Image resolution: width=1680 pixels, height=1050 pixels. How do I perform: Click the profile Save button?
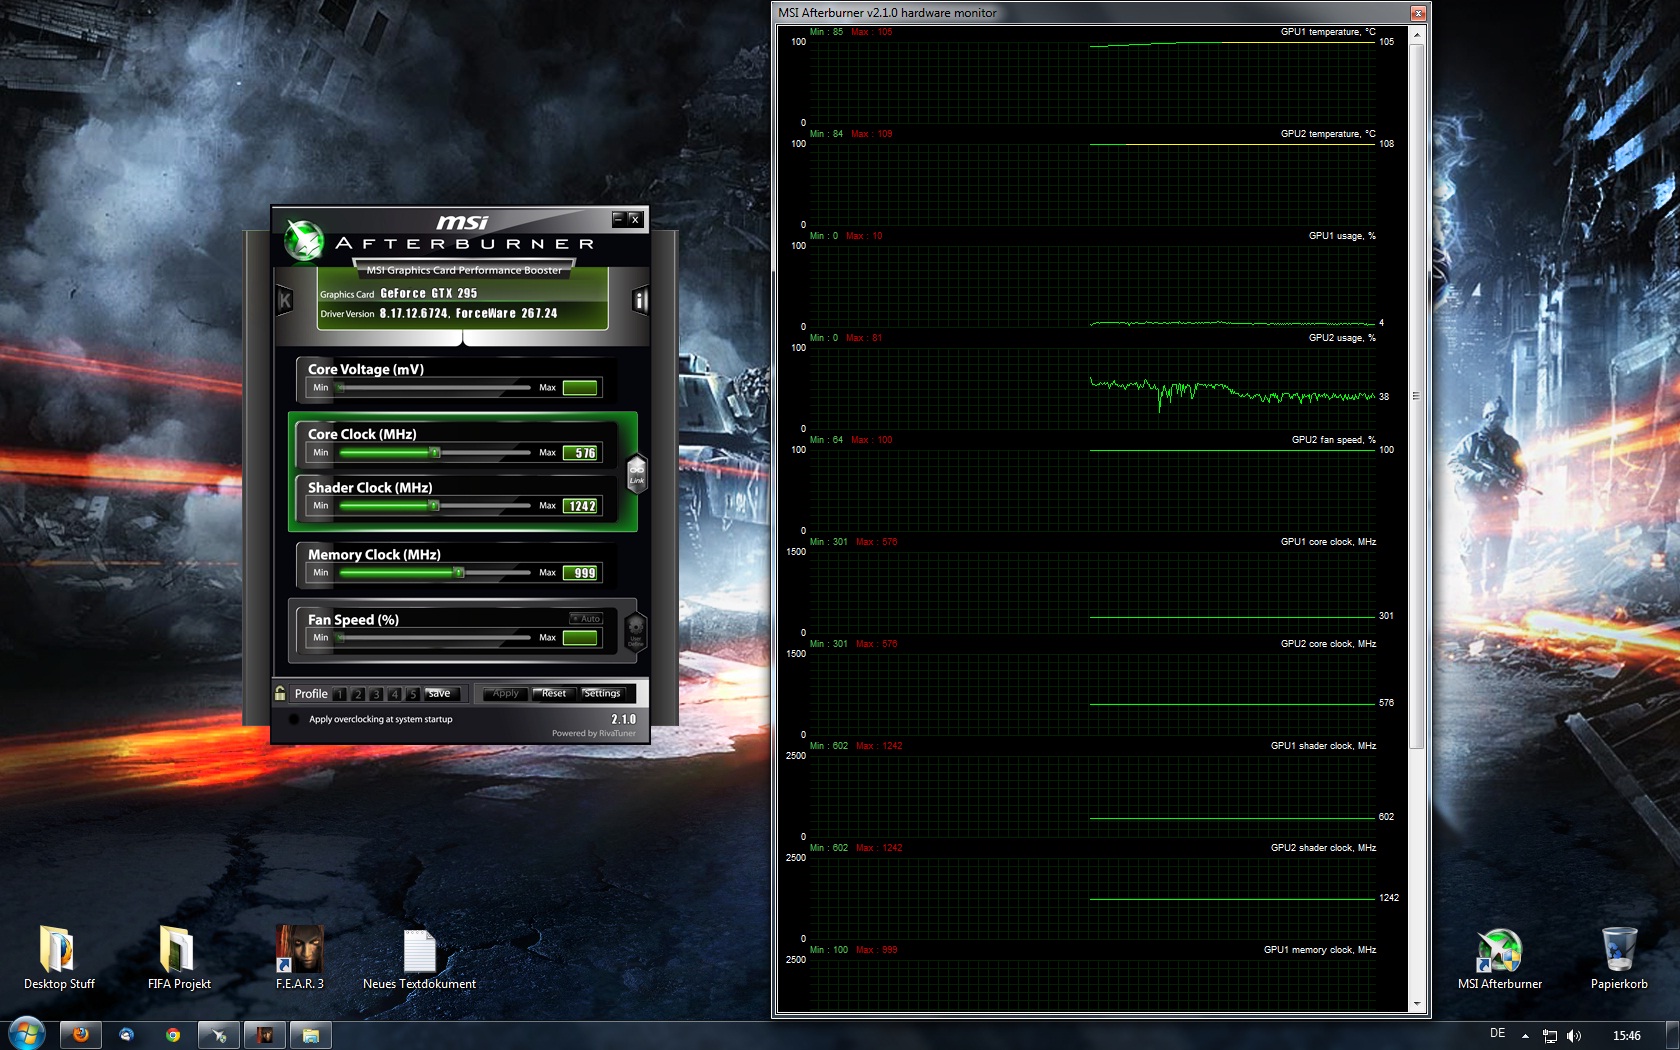pos(439,693)
